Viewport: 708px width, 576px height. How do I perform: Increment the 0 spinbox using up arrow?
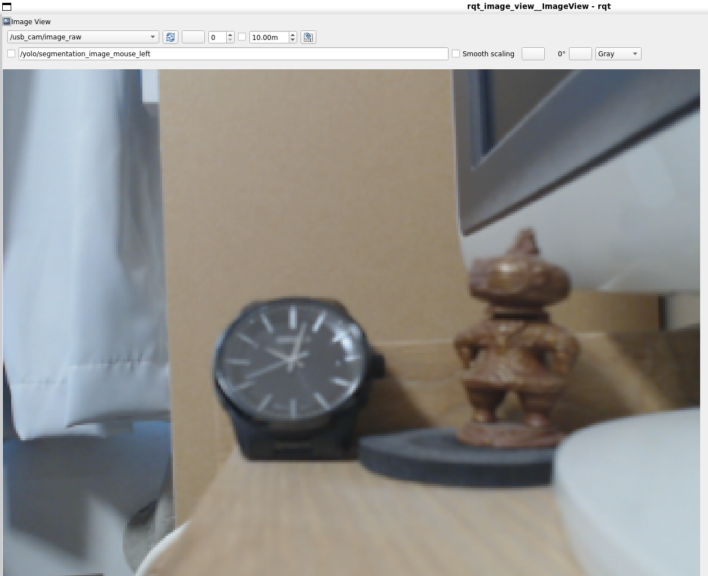230,34
